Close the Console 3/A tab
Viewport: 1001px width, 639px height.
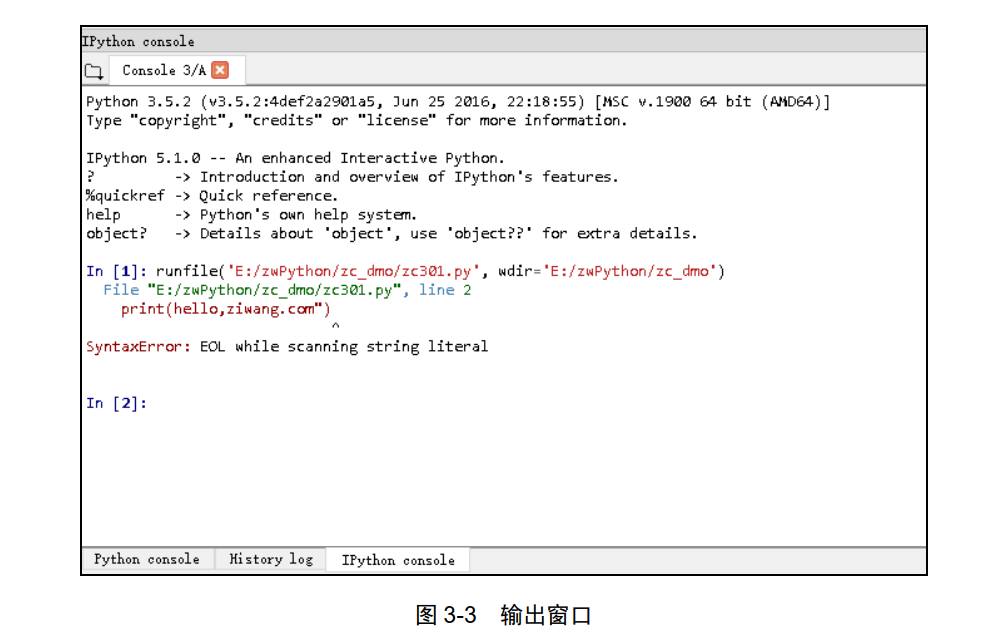[220, 70]
